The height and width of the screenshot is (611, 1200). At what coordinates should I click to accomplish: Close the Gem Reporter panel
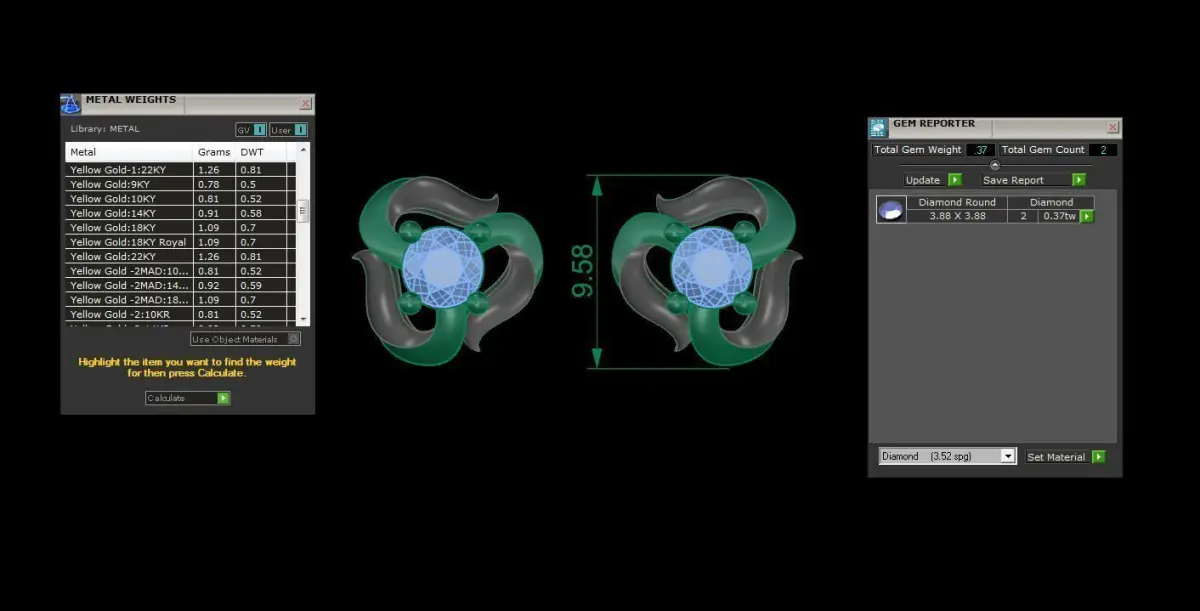coord(1113,127)
